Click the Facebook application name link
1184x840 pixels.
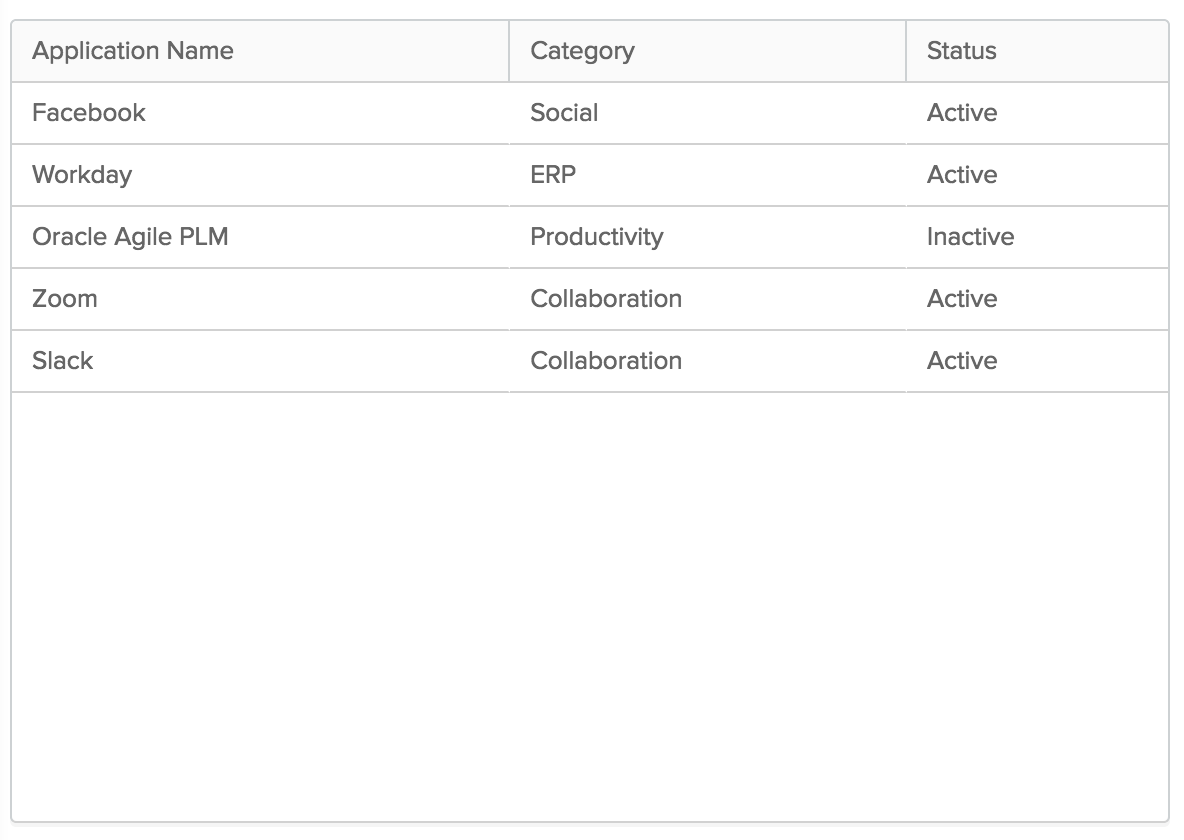(x=89, y=113)
